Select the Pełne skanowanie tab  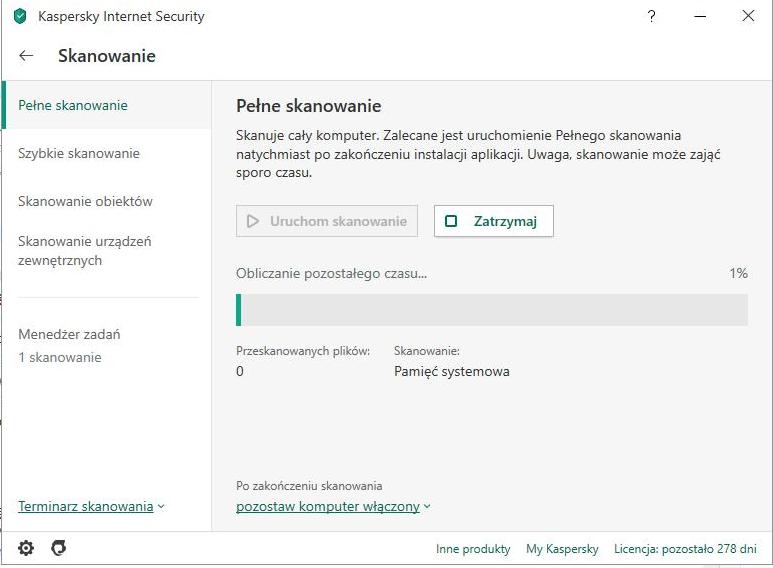click(x=73, y=105)
